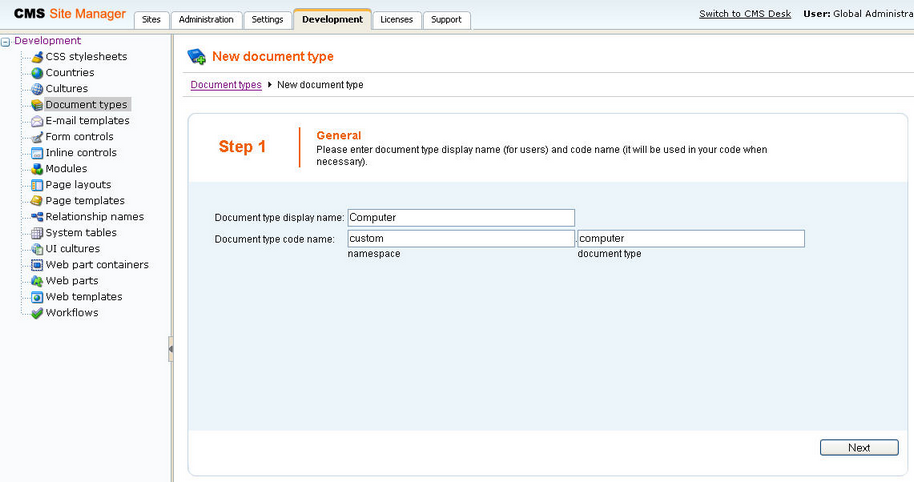
Task: Collapse the left sidebar with splitter handle
Action: (x=171, y=349)
